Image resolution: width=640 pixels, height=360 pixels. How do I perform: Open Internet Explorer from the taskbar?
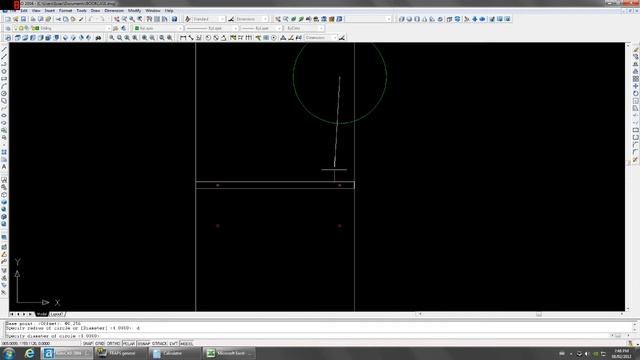pos(29,353)
